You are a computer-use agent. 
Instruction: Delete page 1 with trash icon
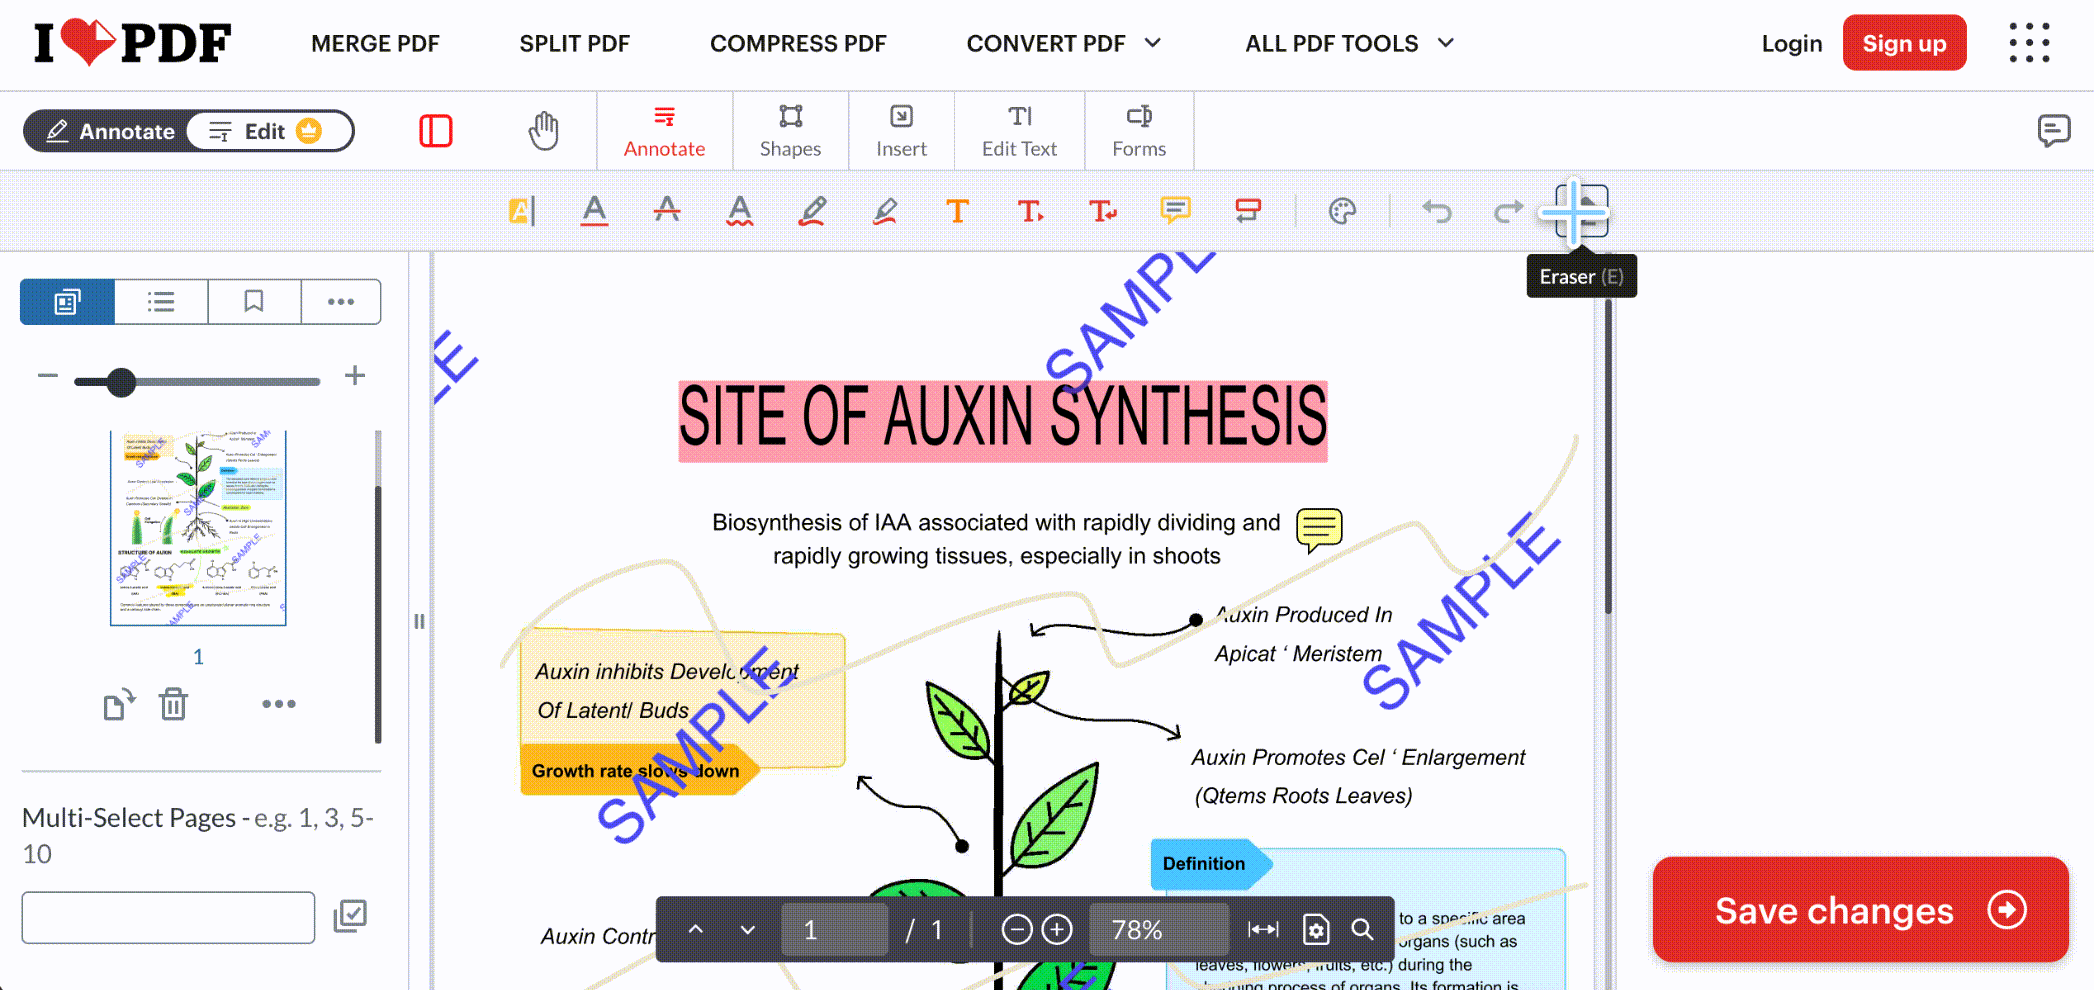pyautogui.click(x=173, y=704)
